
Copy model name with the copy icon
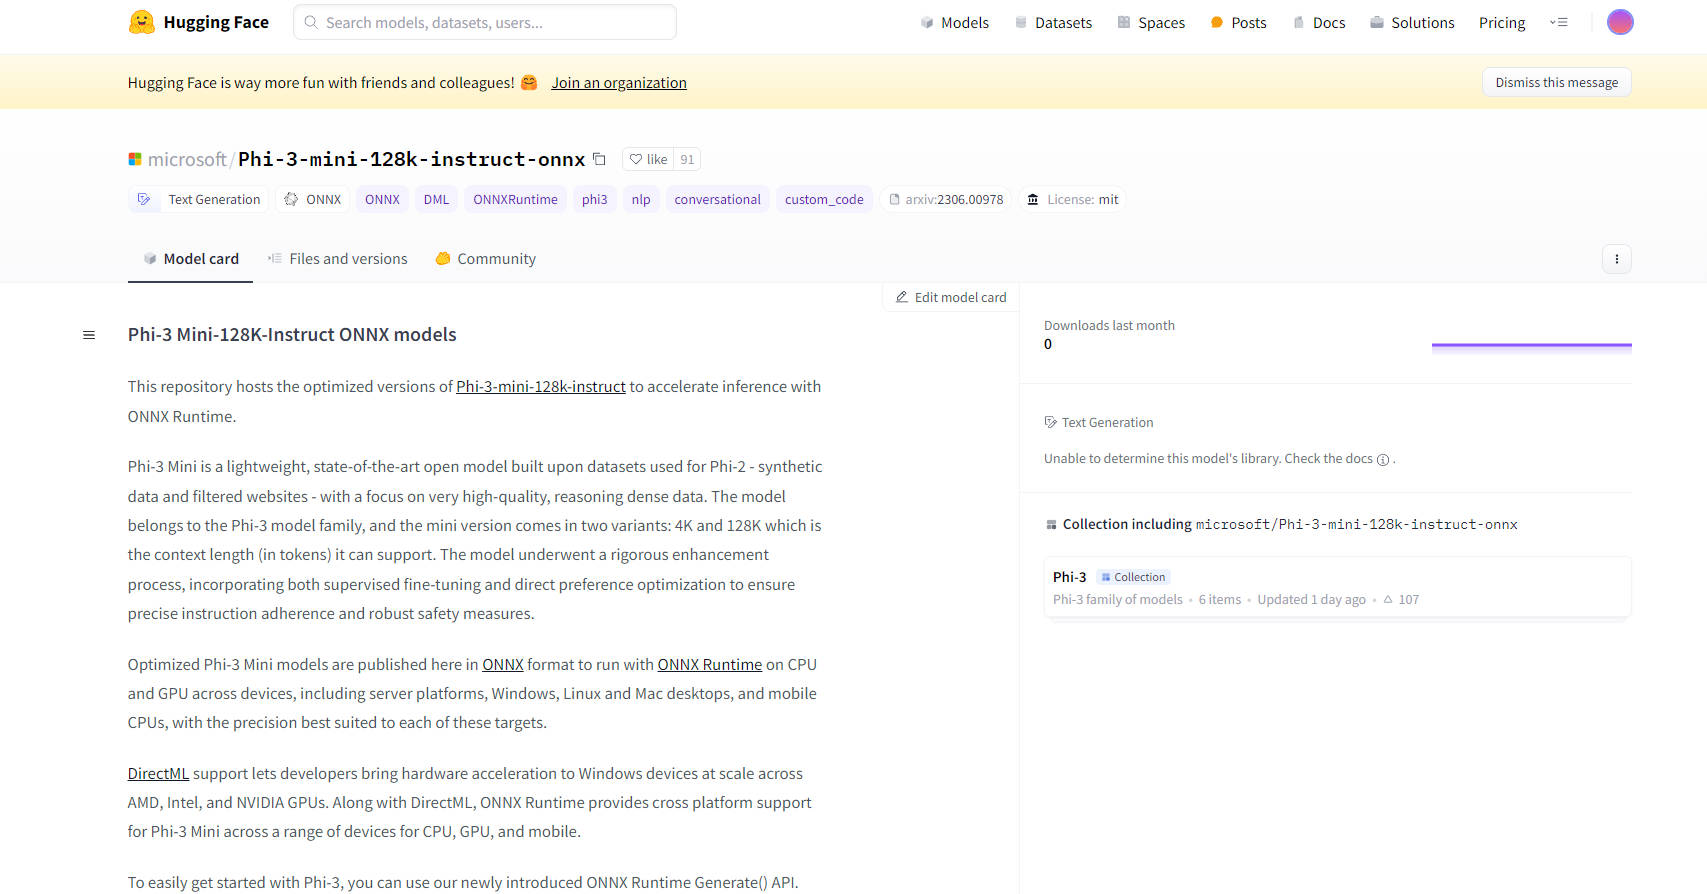coord(599,159)
